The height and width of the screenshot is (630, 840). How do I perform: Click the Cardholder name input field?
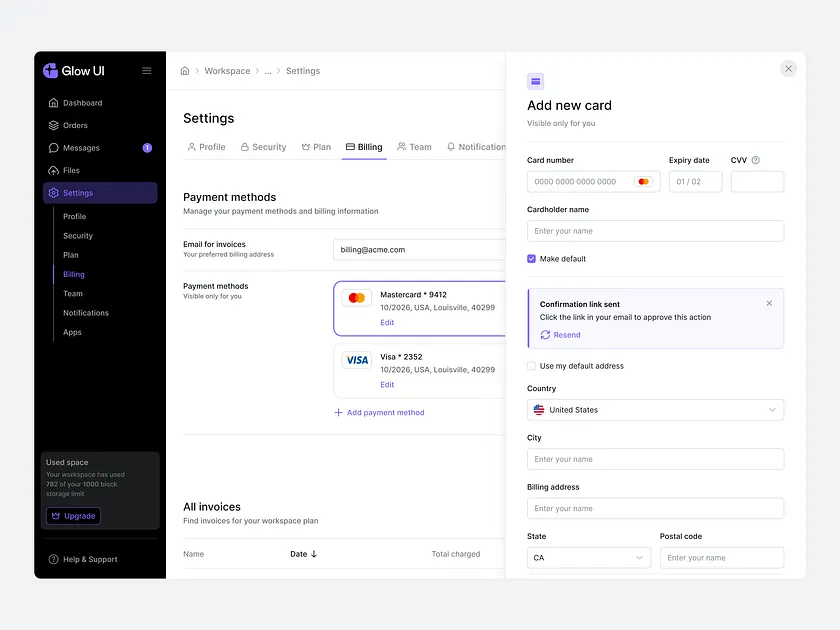tap(655, 230)
